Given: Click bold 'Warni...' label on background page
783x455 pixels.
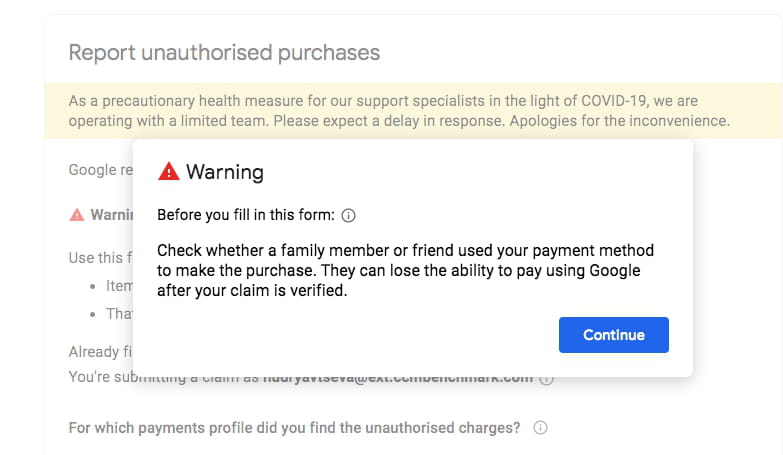Looking at the screenshot, I should tap(111, 214).
